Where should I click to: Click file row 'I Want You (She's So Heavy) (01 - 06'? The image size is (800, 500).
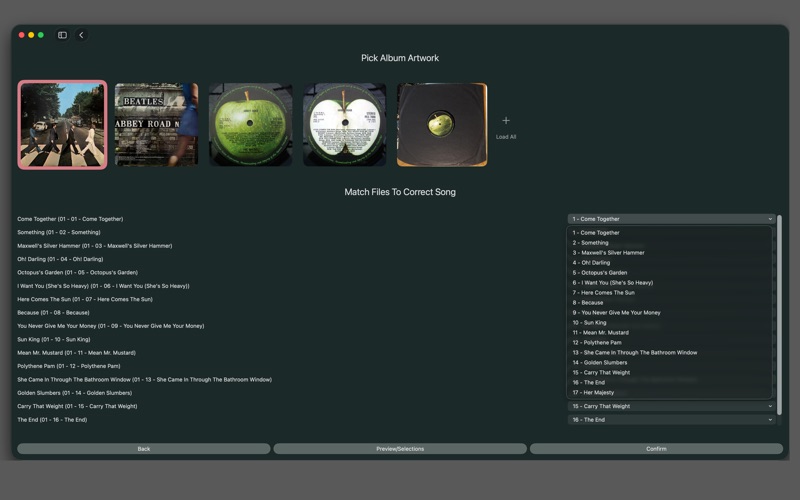103,286
